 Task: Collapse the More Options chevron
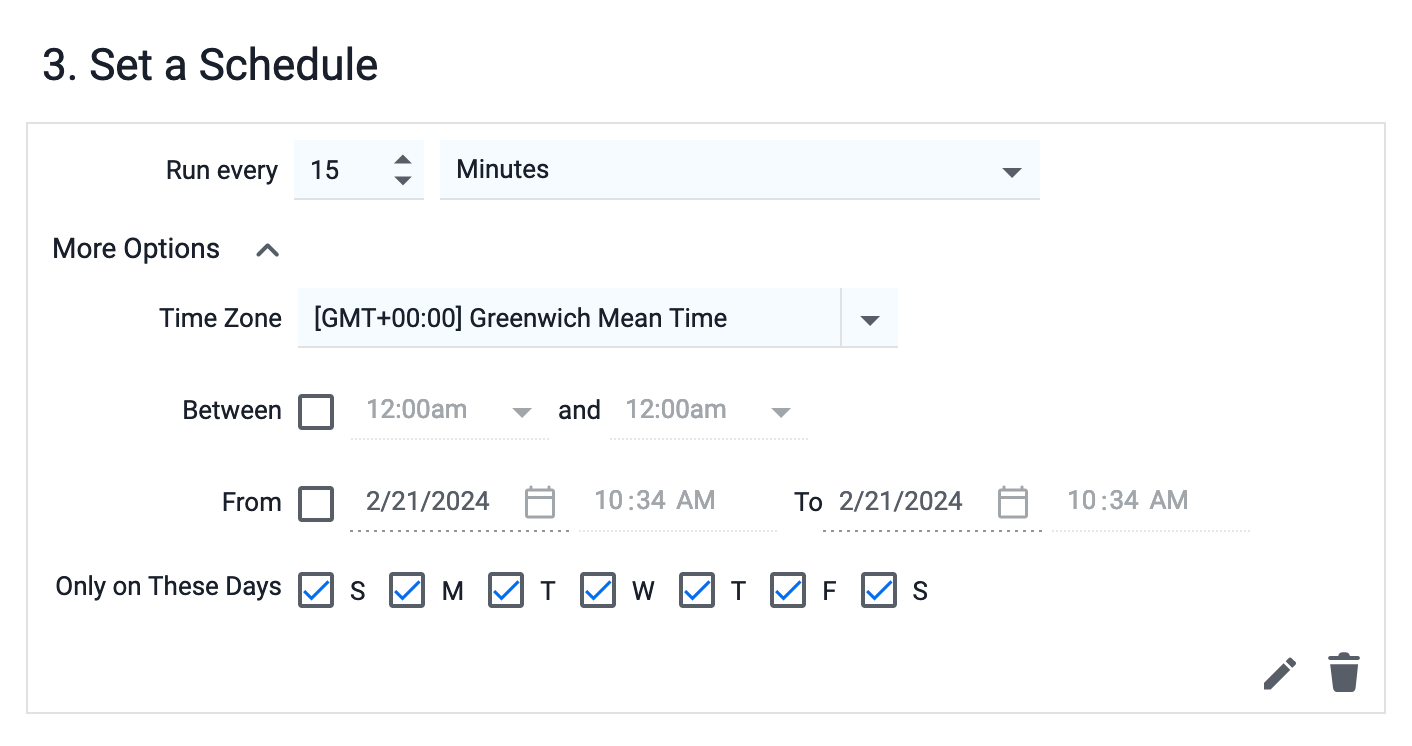coord(267,250)
